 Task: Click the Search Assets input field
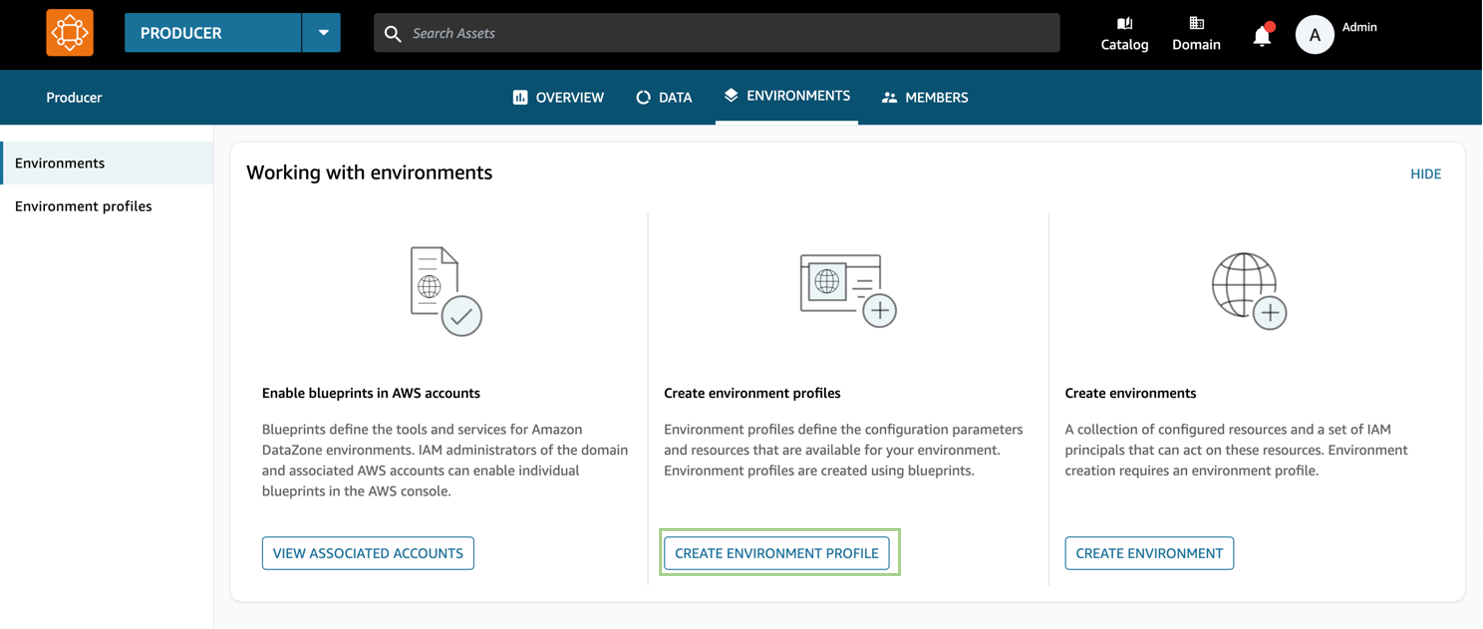click(x=717, y=33)
